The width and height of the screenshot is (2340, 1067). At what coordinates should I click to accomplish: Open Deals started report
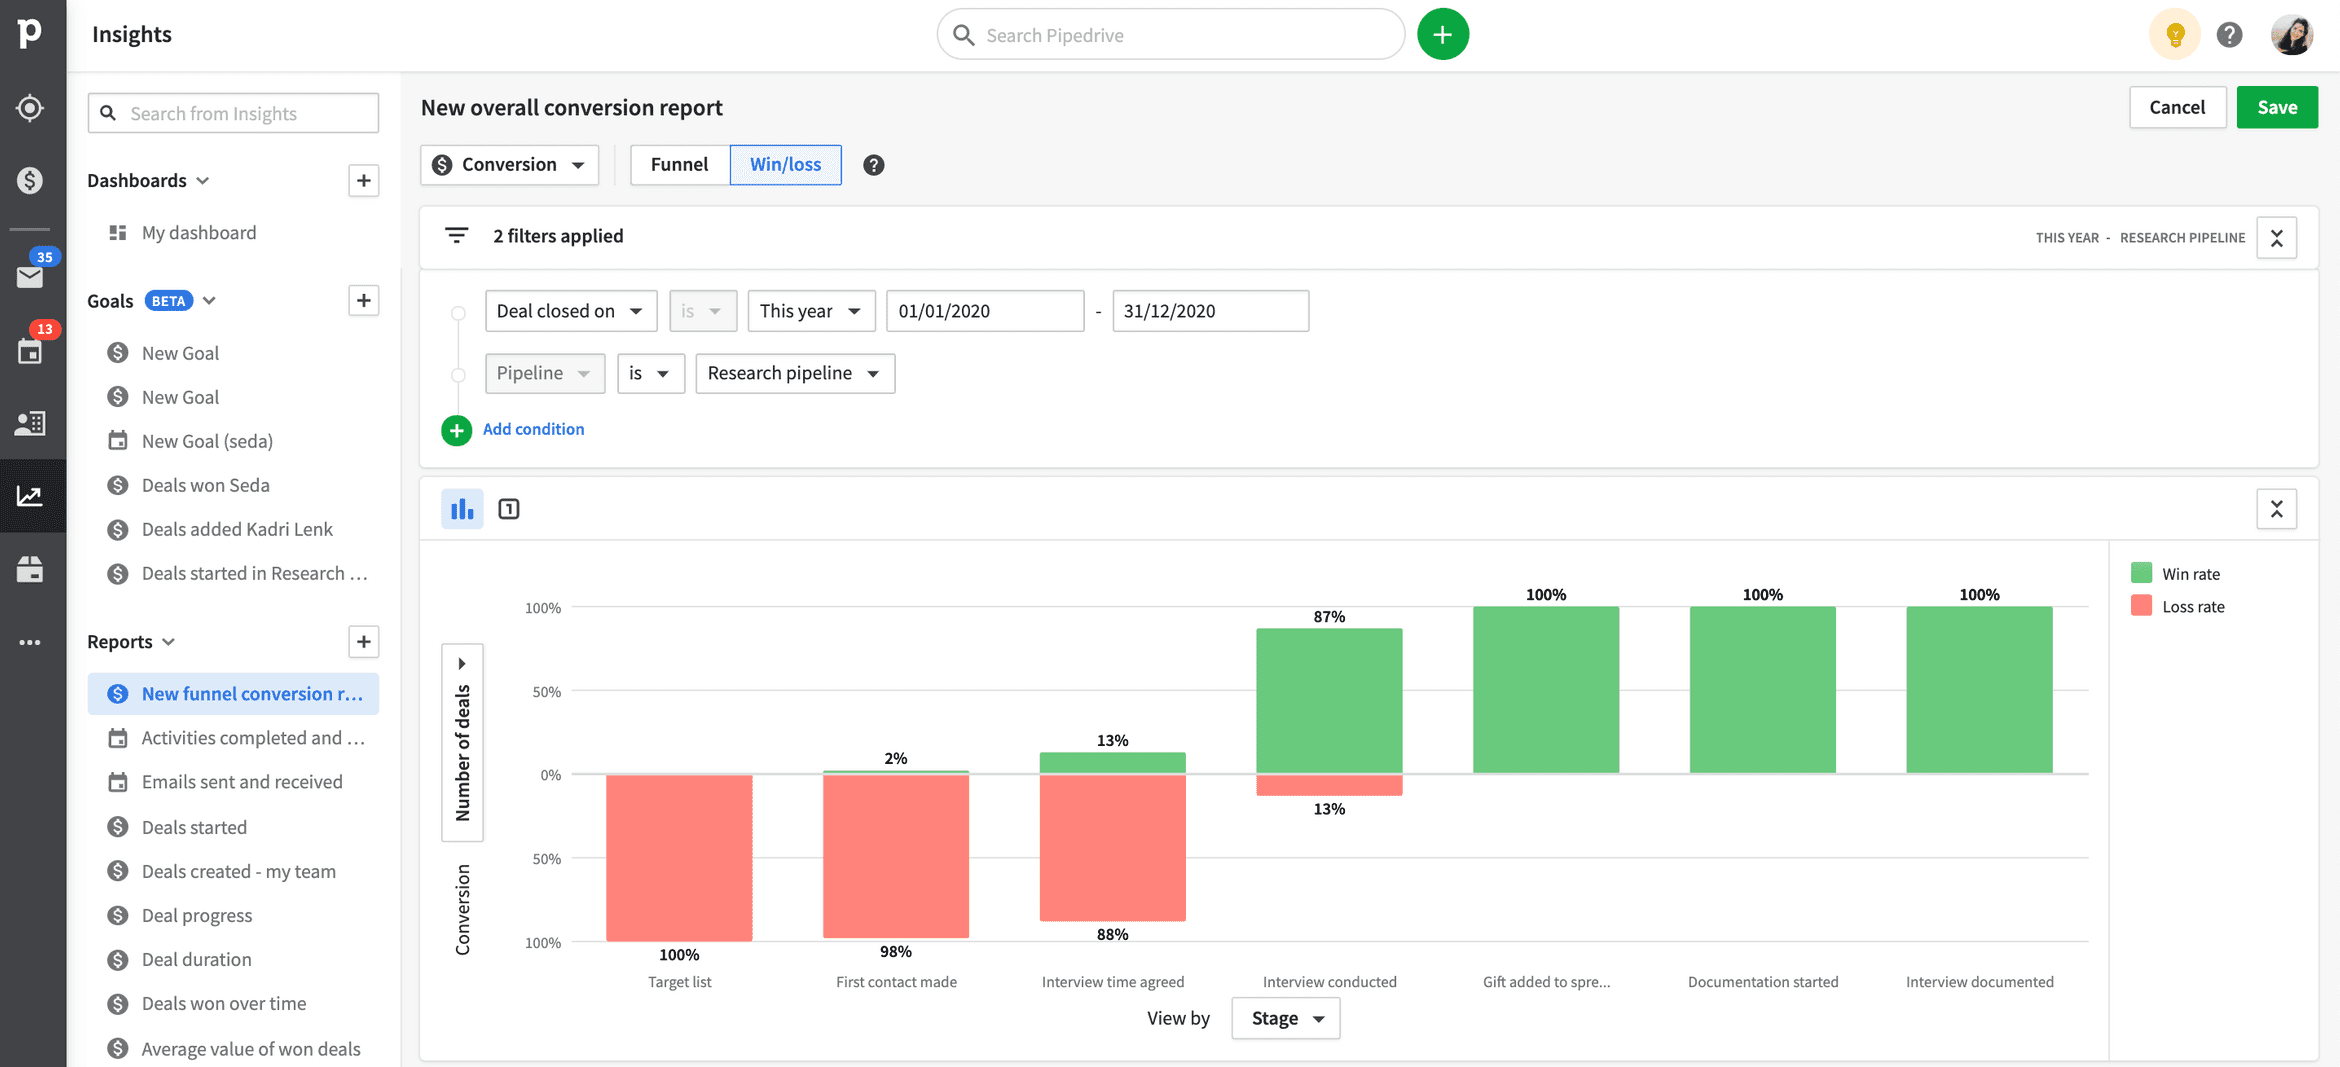(194, 827)
